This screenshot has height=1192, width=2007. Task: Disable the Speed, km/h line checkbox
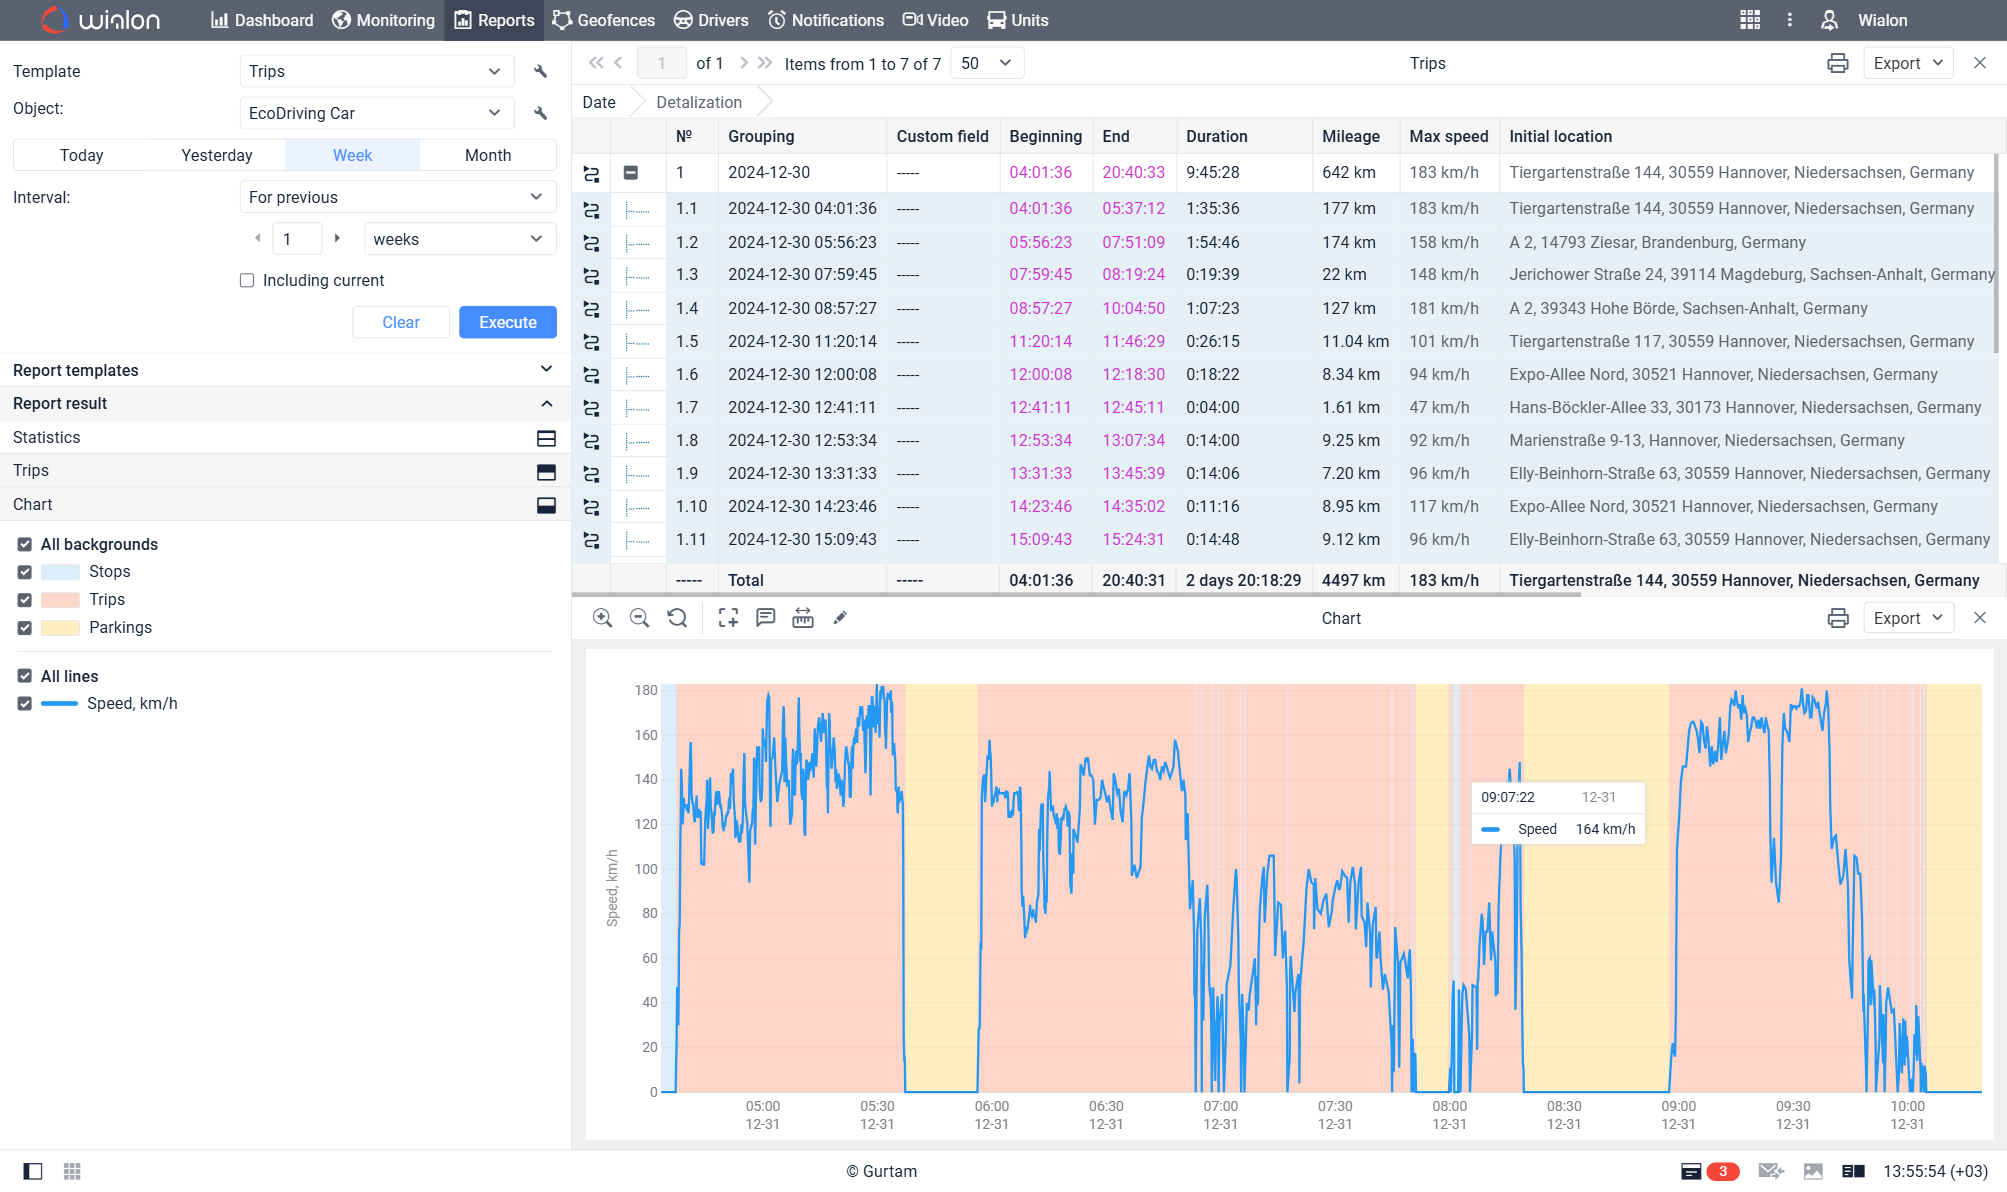coord(24,703)
